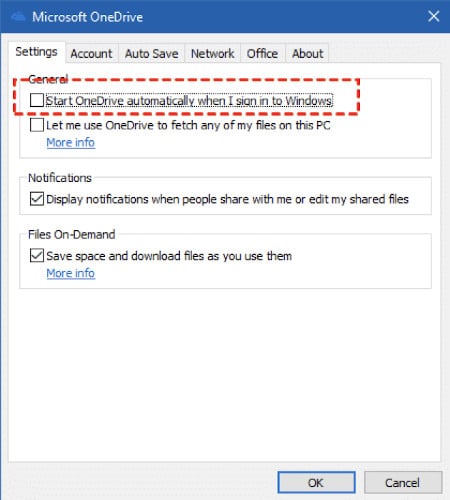The width and height of the screenshot is (450, 500).
Task: Close the Microsoft OneDrive dialog
Action: pos(434,16)
